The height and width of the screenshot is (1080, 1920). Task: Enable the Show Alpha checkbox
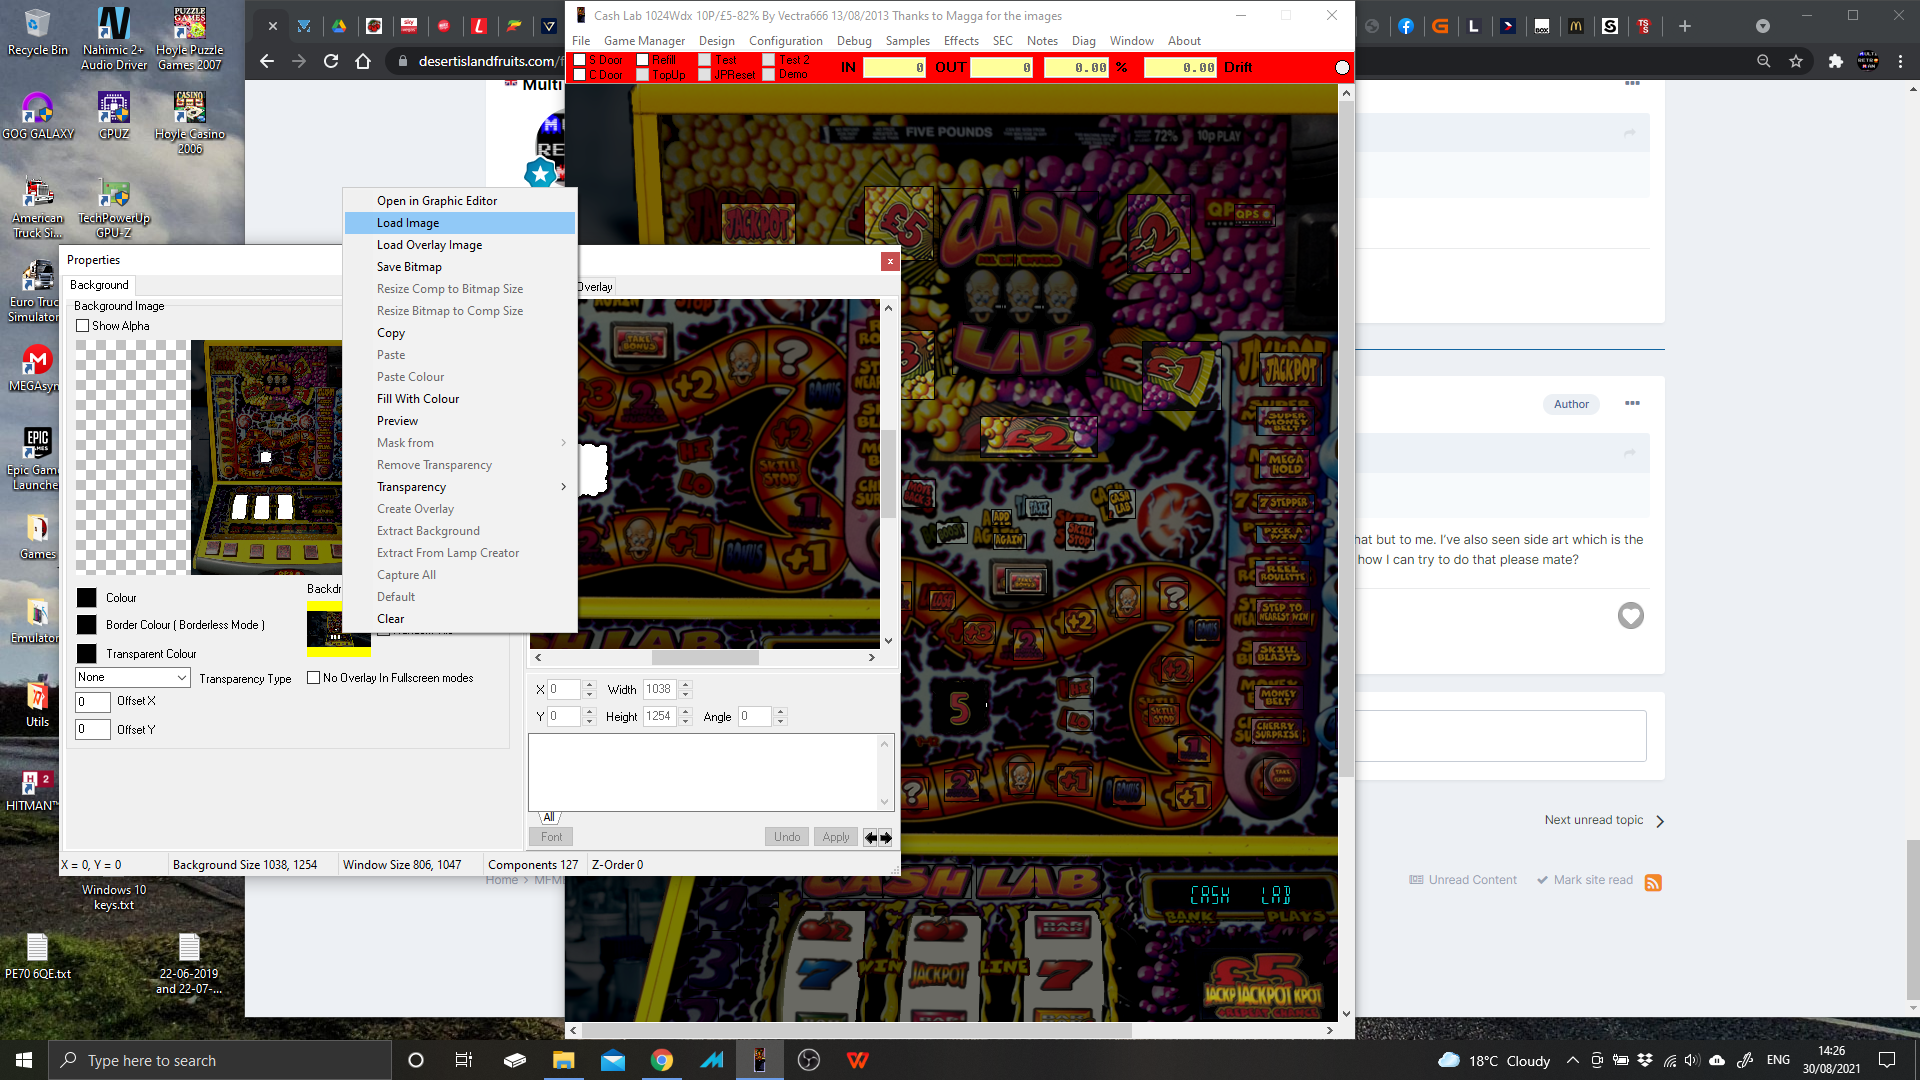[83, 326]
